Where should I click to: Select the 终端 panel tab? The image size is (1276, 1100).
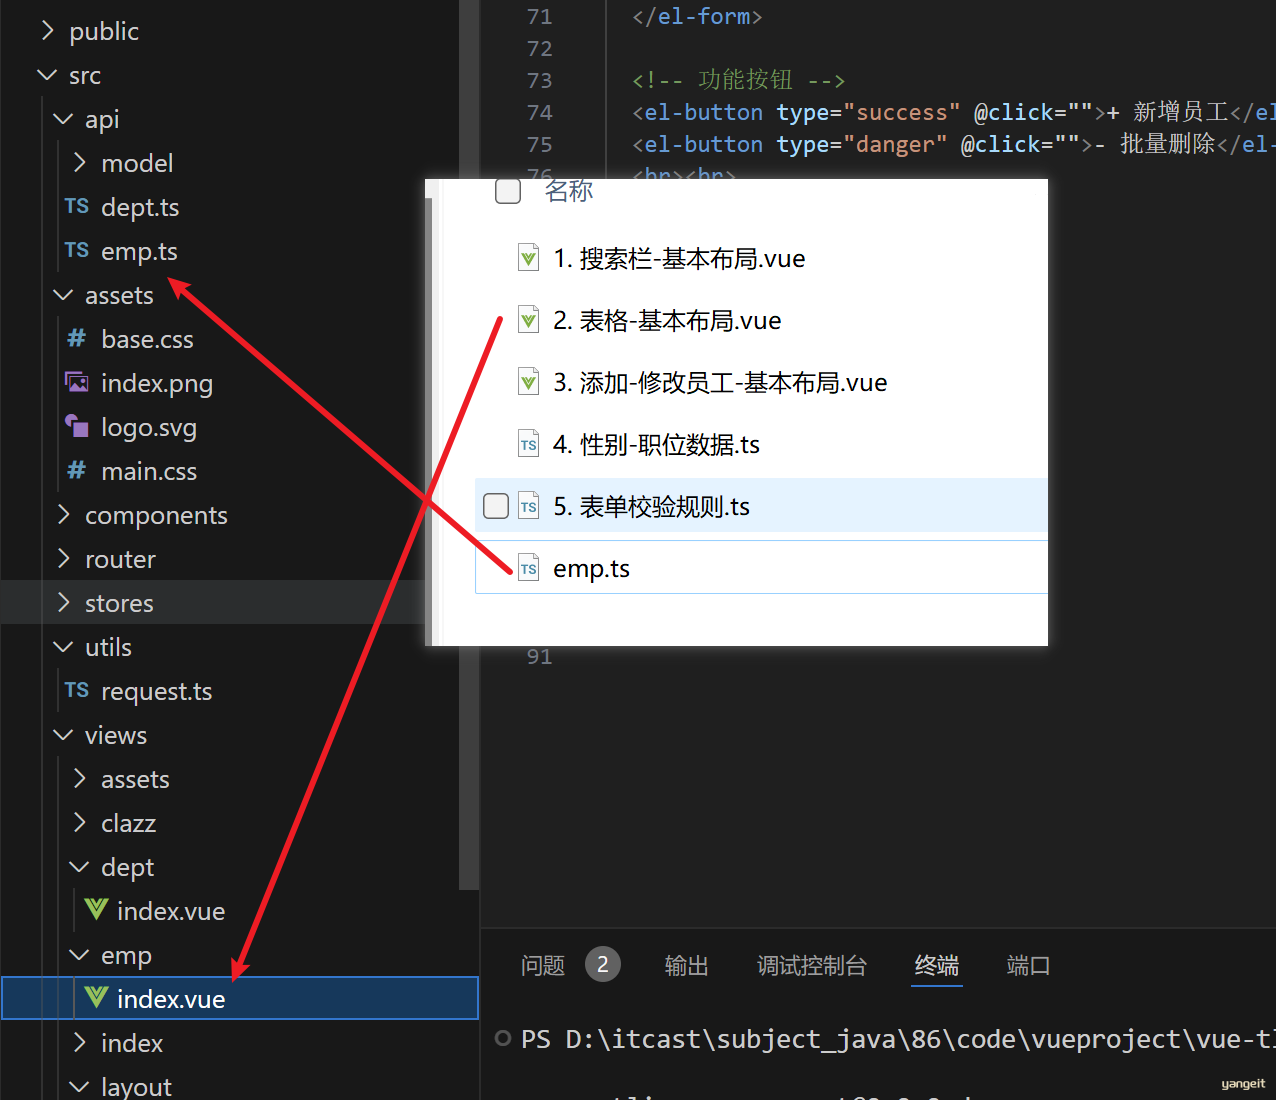pos(937,965)
